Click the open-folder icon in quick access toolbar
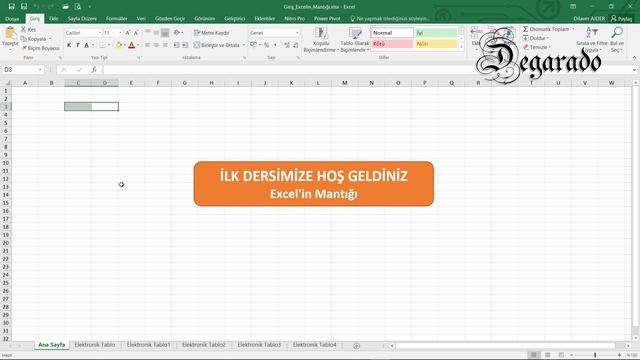The height and width of the screenshot is (360, 640). point(65,7)
